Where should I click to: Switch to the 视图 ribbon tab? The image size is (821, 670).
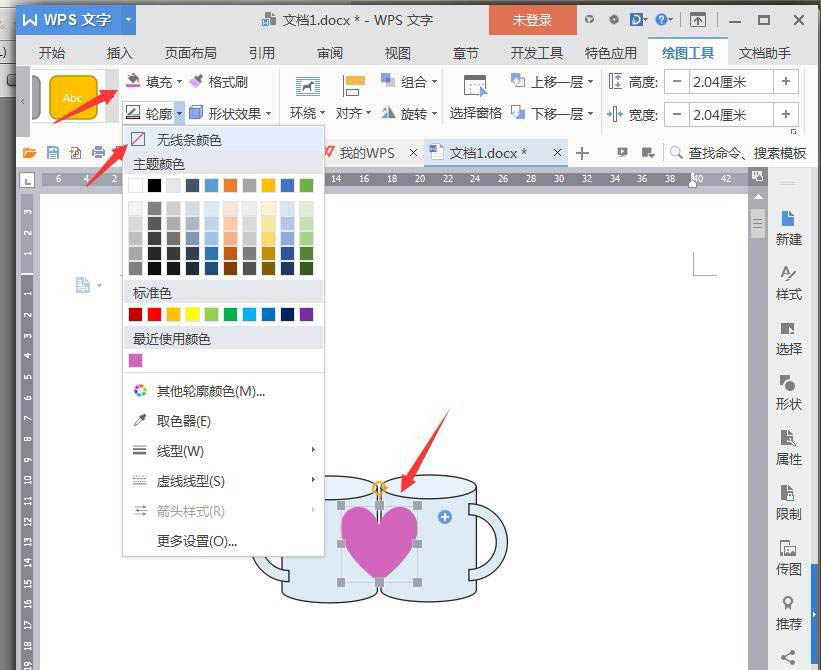pyautogui.click(x=397, y=53)
